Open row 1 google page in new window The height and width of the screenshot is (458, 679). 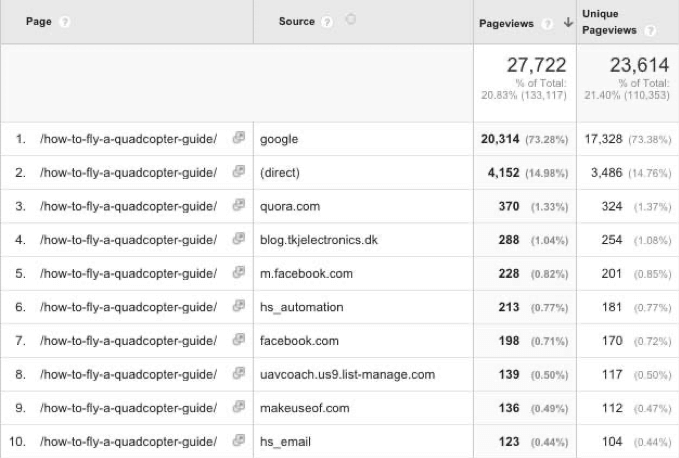point(239,138)
